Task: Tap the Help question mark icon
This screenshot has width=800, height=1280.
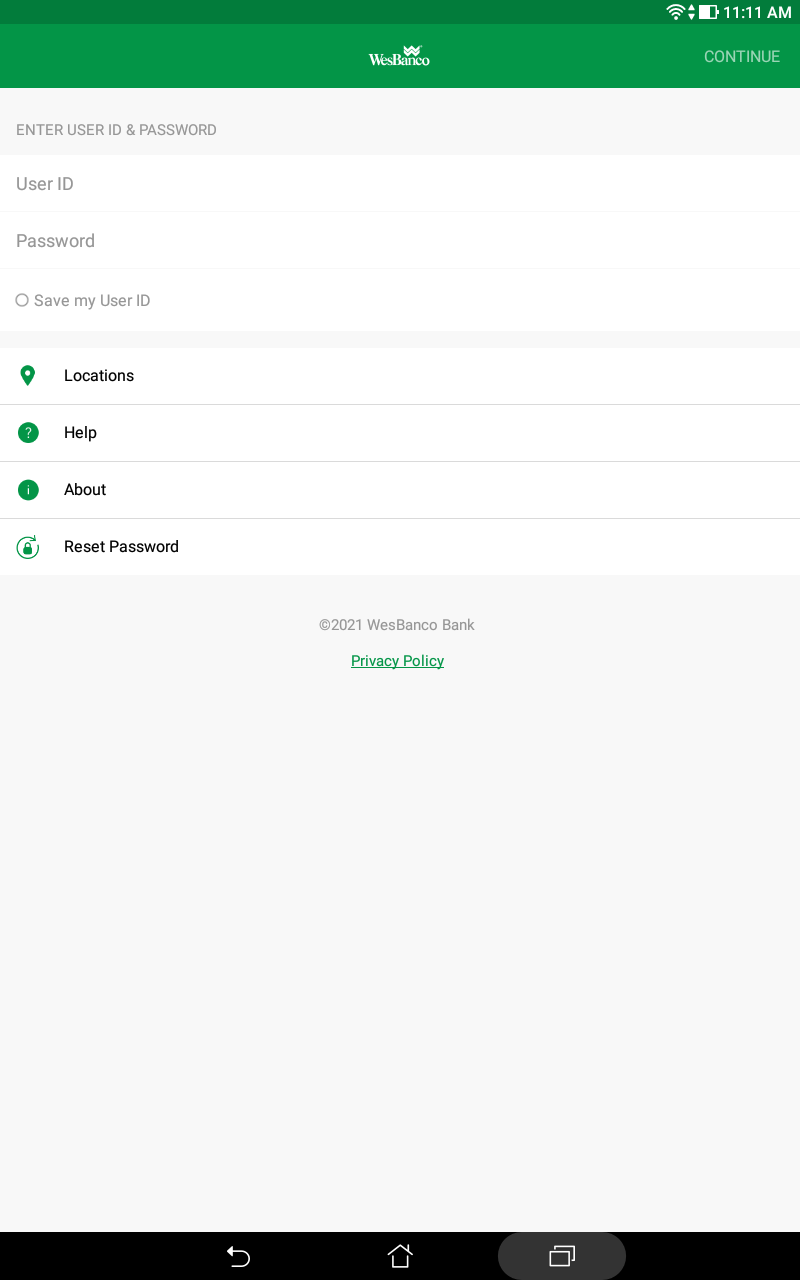Action: (28, 433)
